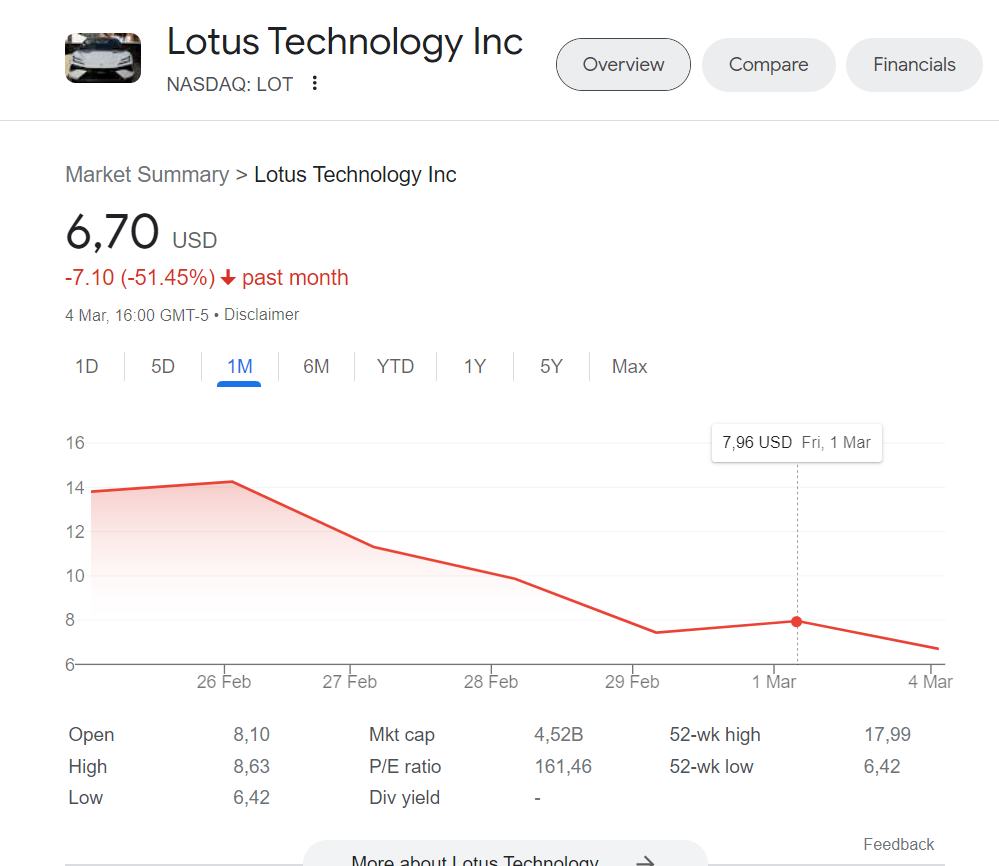Image resolution: width=999 pixels, height=866 pixels.
Task: Click the Feedback link
Action: (x=898, y=844)
